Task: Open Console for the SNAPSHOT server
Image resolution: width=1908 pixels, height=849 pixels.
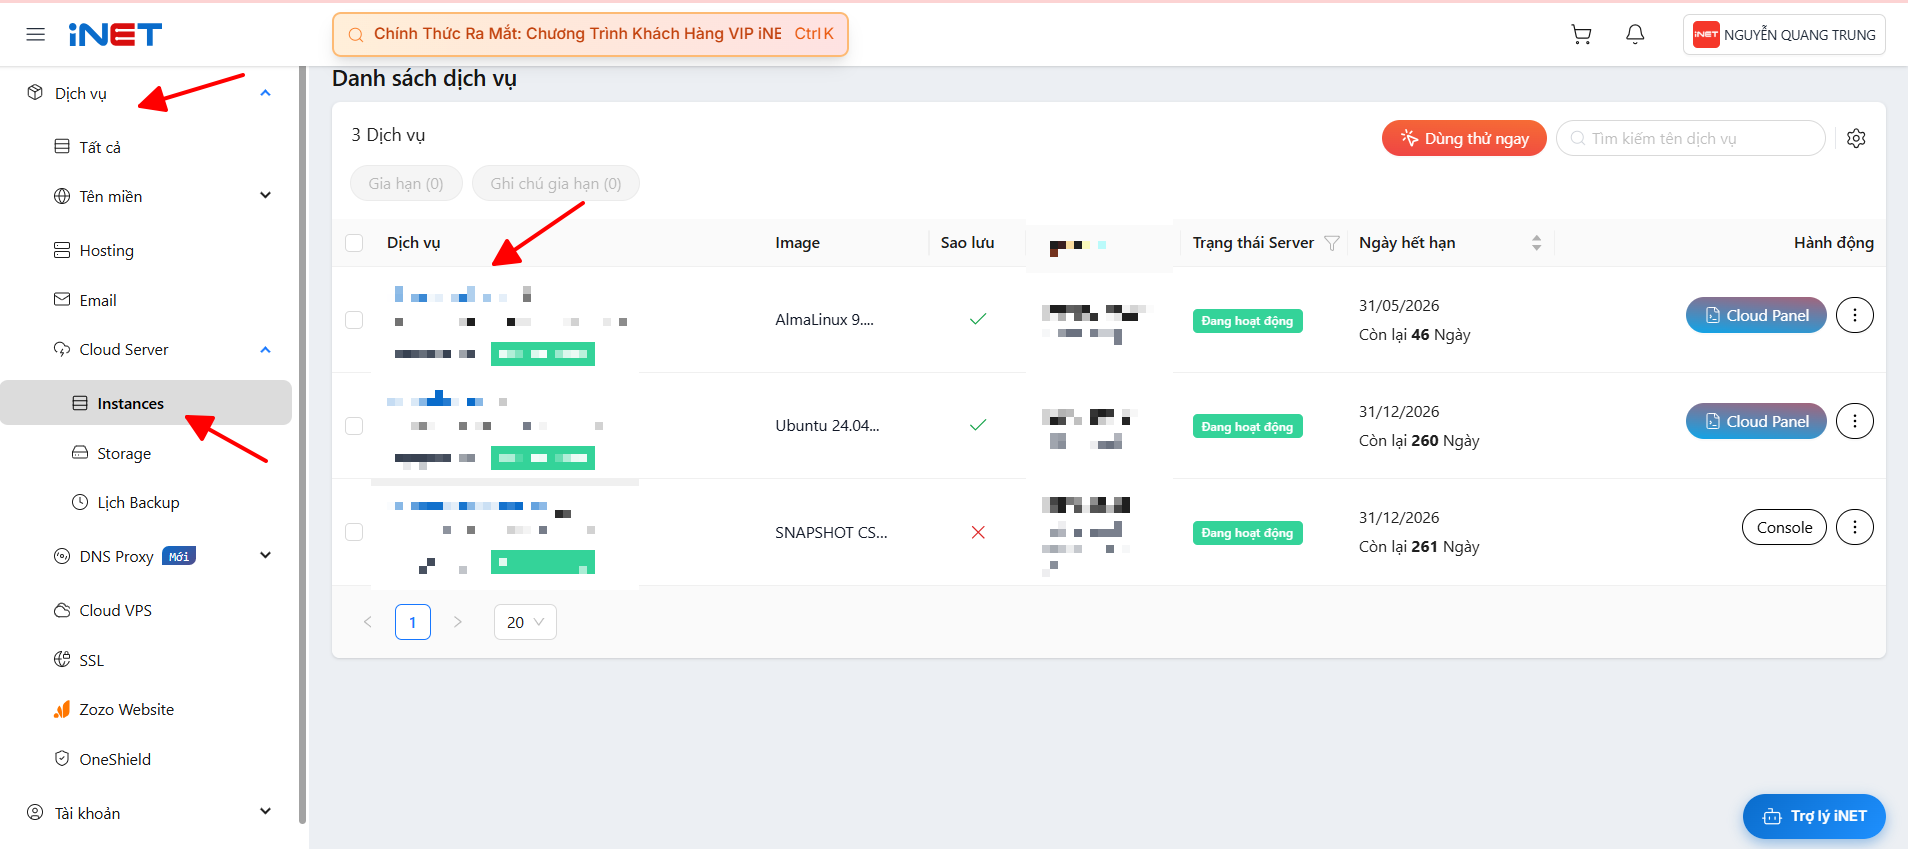Action: (1784, 527)
